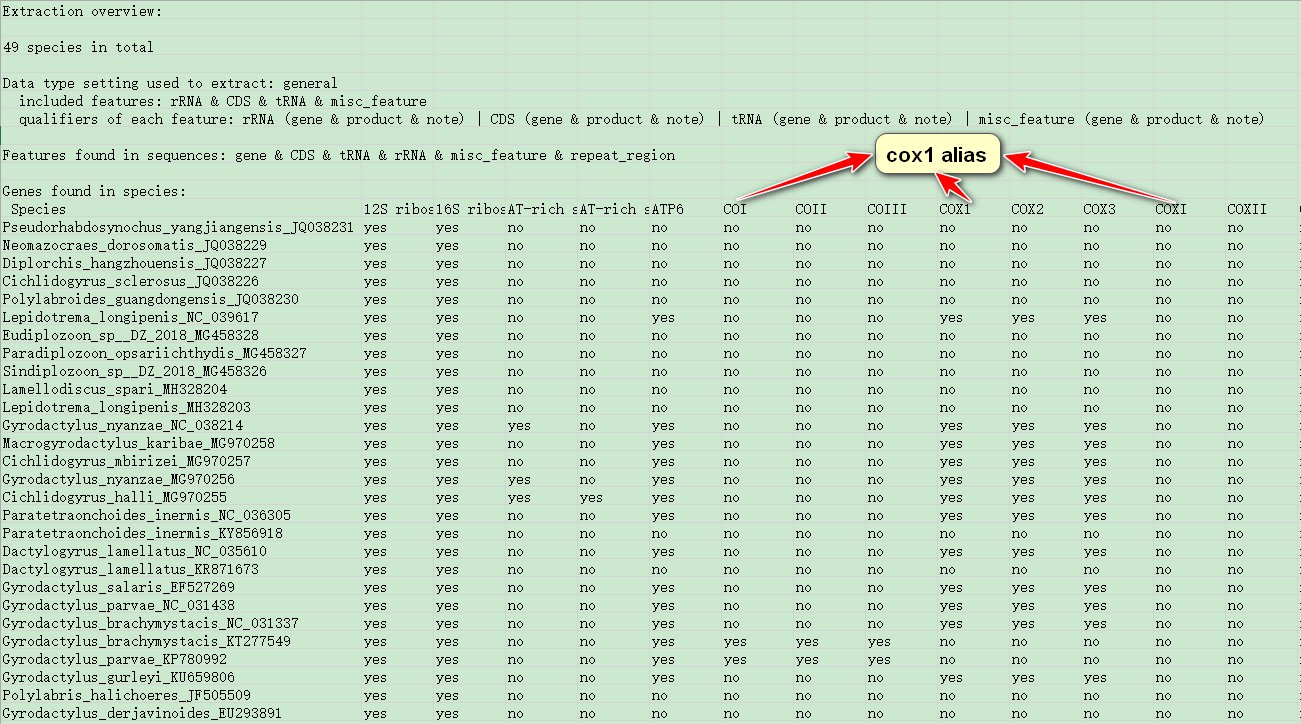Select Gyrodactylus_brachymystacis_KT277549 species name
Viewport: 1301px width, 724px height.
click(x=146, y=642)
